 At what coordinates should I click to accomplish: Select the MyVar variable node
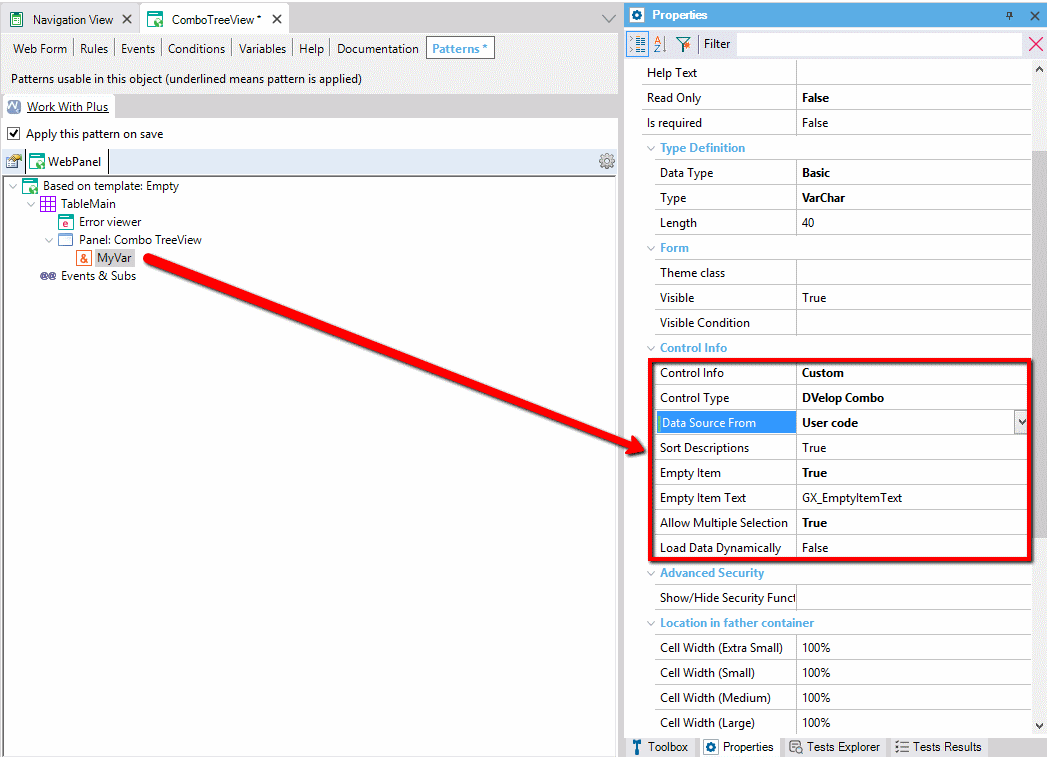[x=114, y=258]
